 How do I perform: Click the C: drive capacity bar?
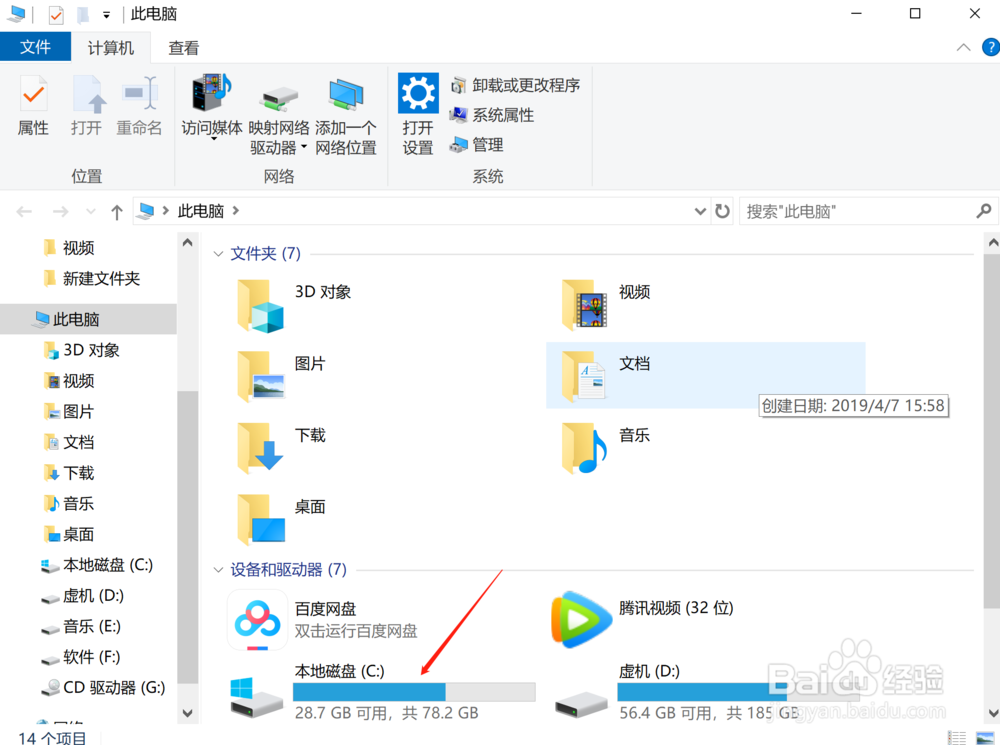[413, 691]
